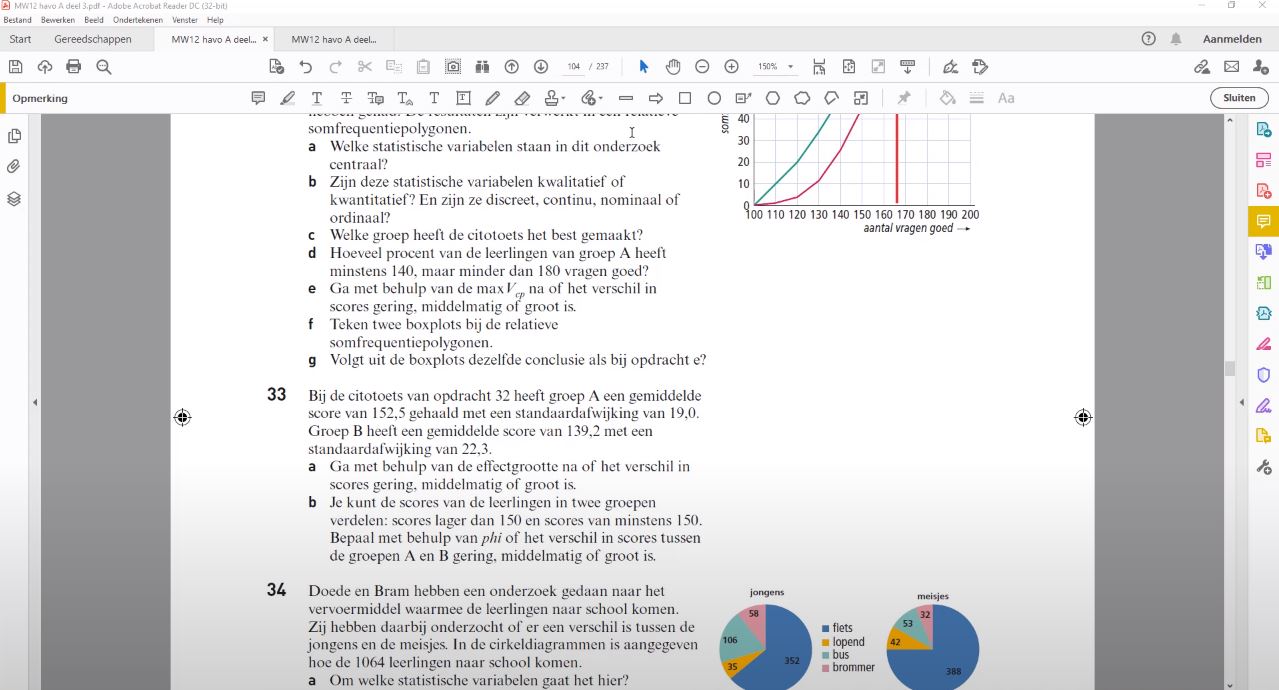Open the Ondertekenen menu
This screenshot has height=690, width=1279.
pyautogui.click(x=138, y=20)
